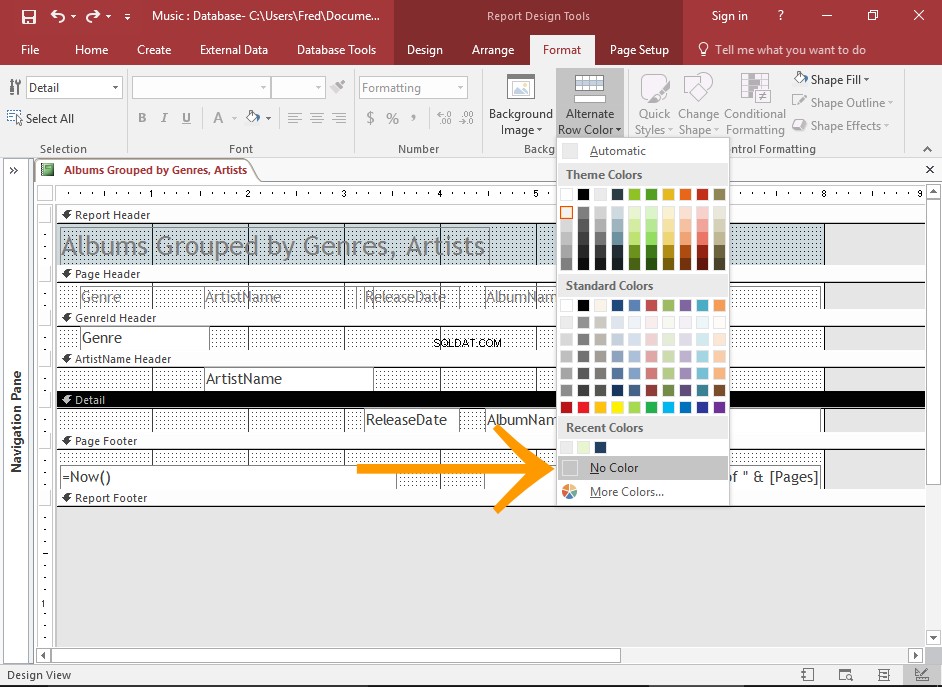Open the Detail object selection dropdown
This screenshot has width=942, height=687.
click(115, 88)
